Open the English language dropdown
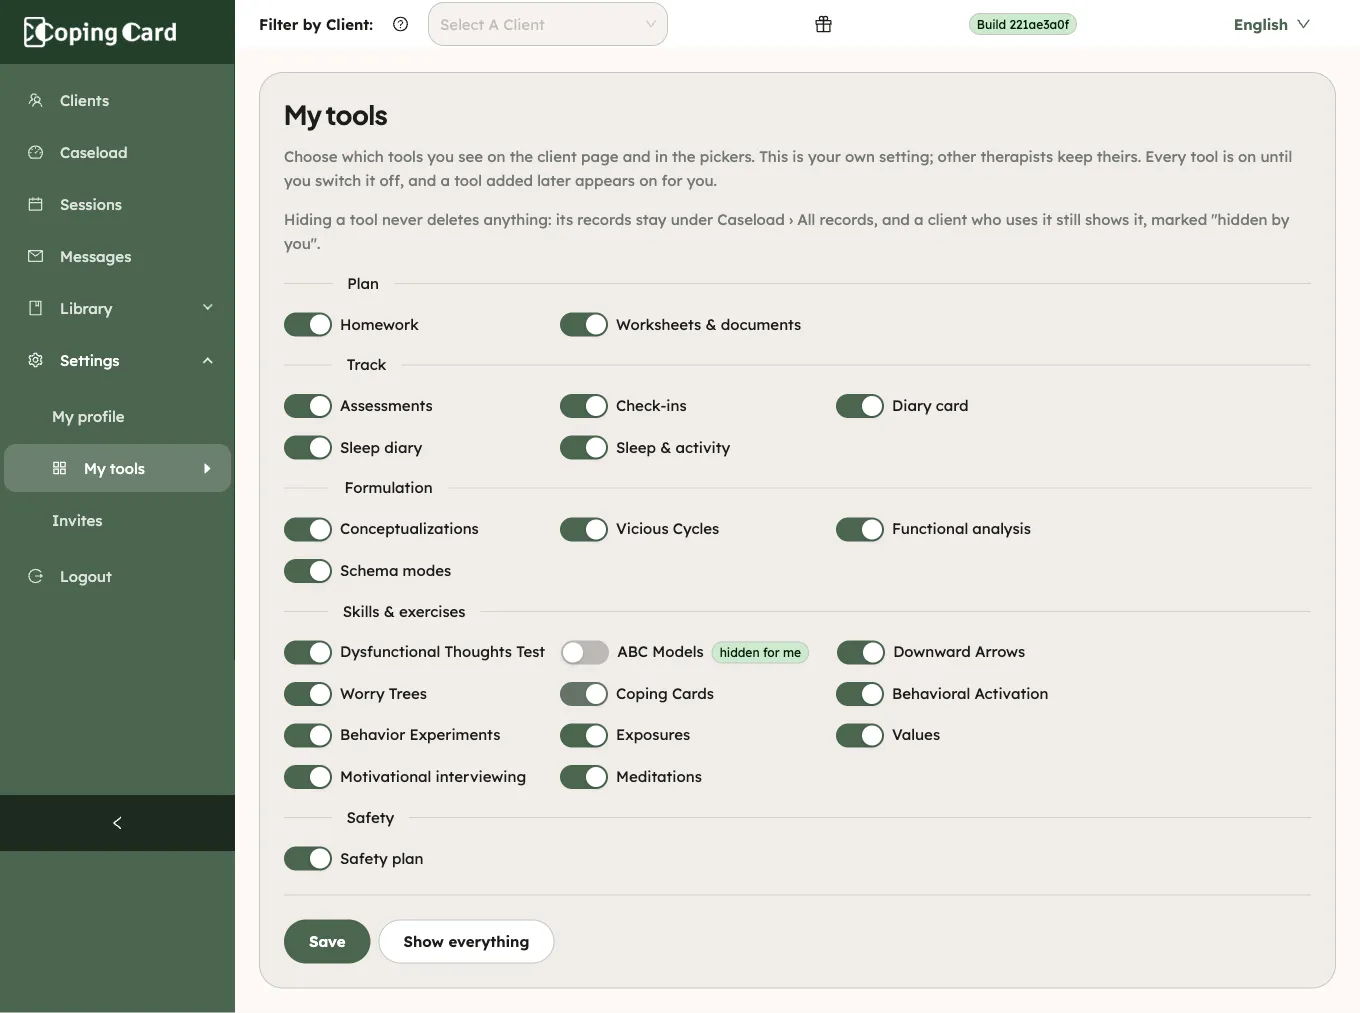This screenshot has height=1013, width=1360. pos(1271,24)
